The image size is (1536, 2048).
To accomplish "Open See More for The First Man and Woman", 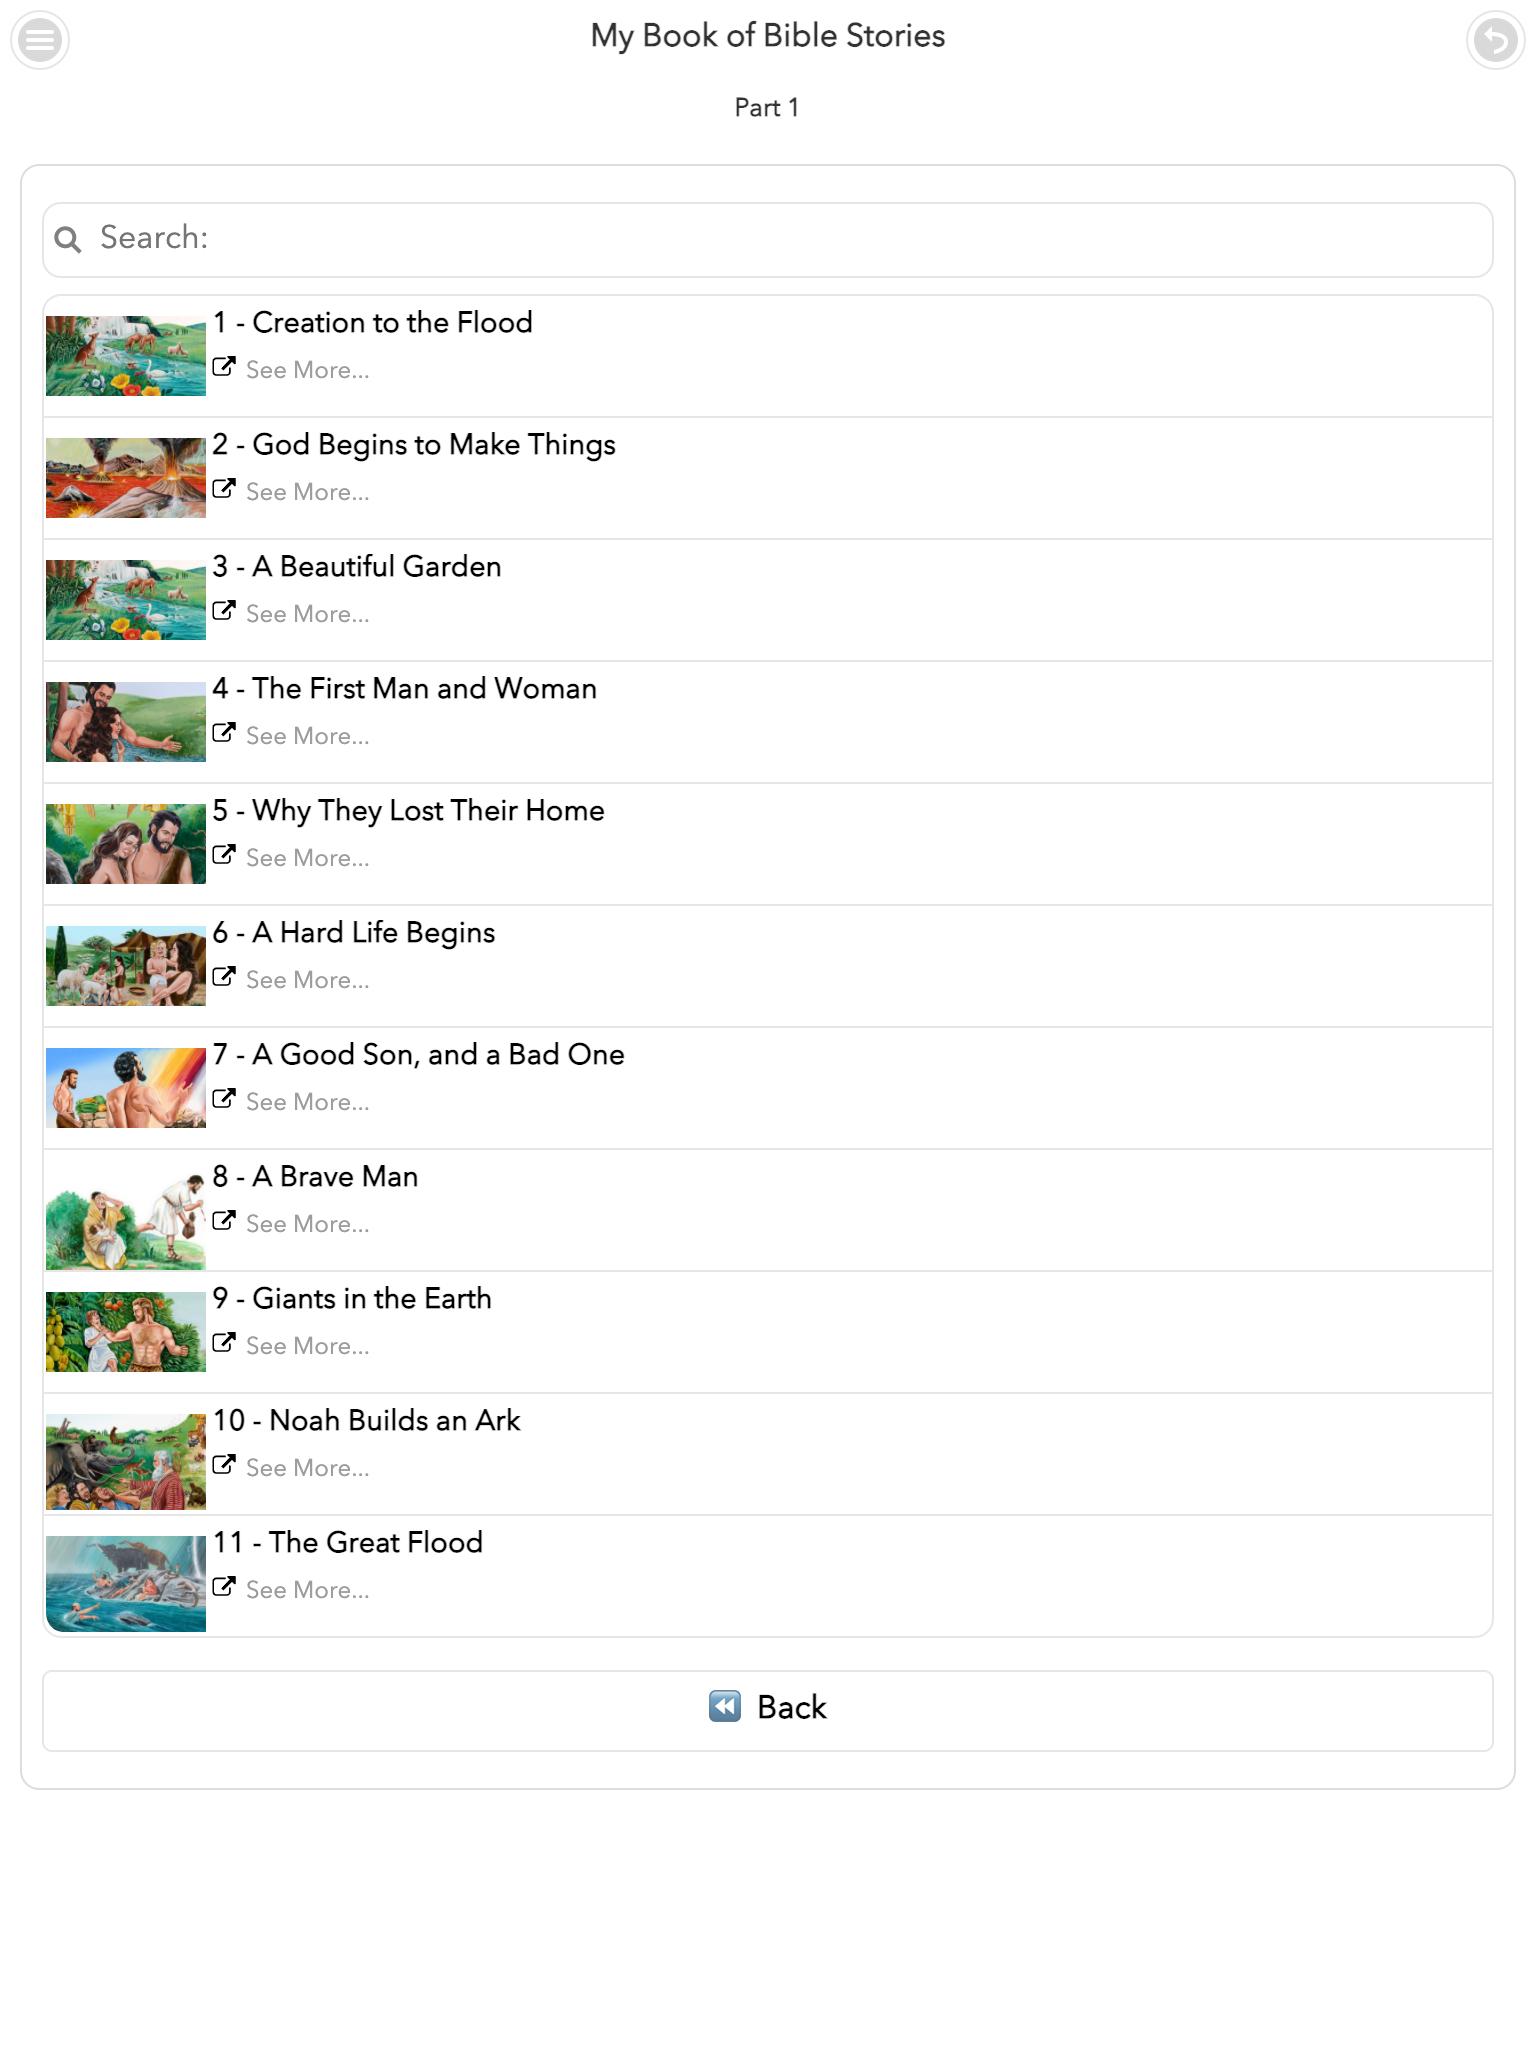I will click(308, 736).
